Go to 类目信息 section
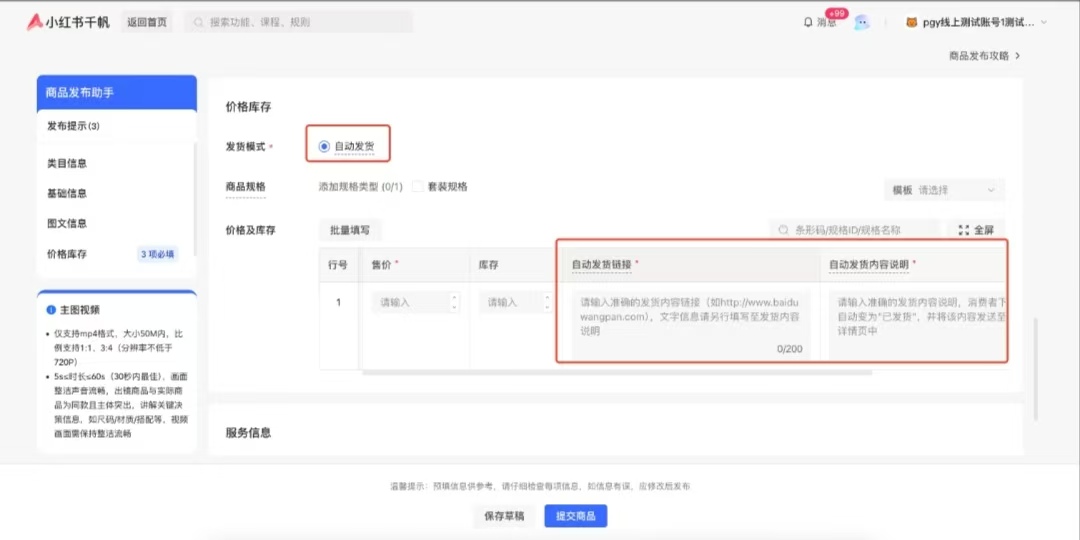 click(67, 163)
